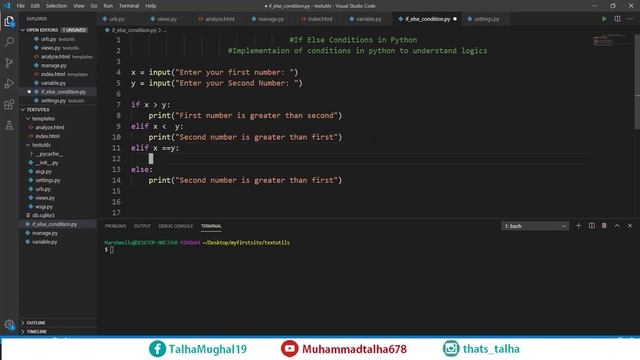Open index.html under templates folder
This screenshot has height=360, width=640.
pyautogui.click(x=58, y=136)
